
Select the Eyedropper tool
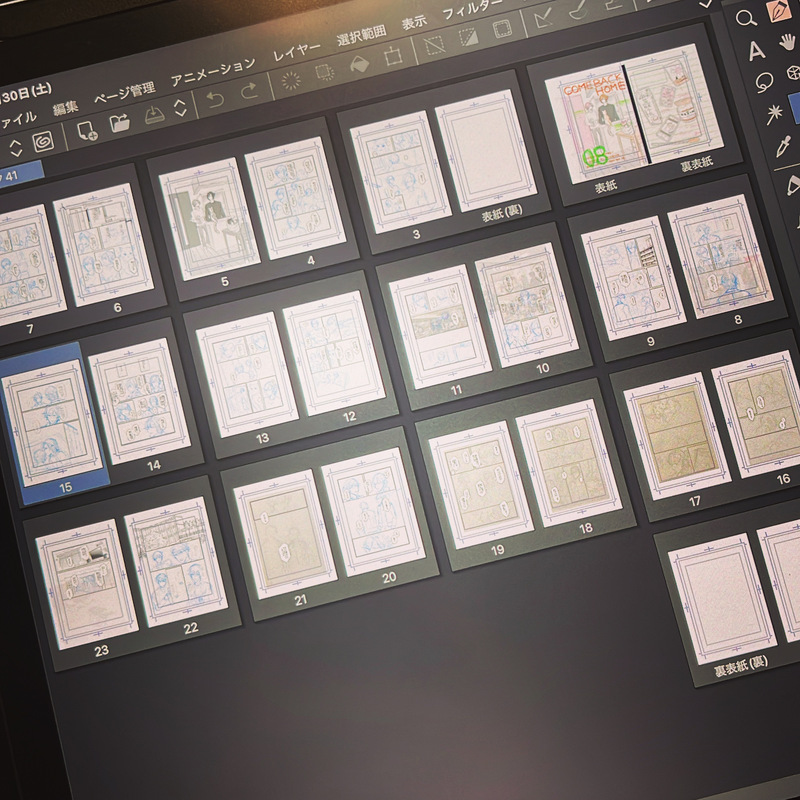coord(783,146)
